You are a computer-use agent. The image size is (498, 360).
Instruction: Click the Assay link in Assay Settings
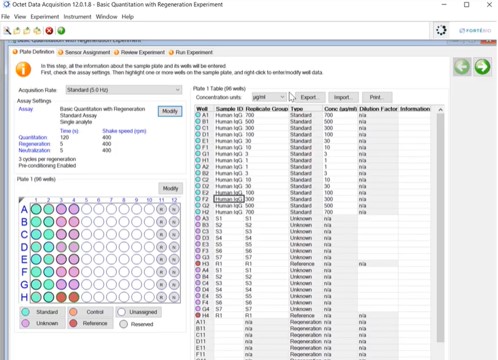[26, 109]
